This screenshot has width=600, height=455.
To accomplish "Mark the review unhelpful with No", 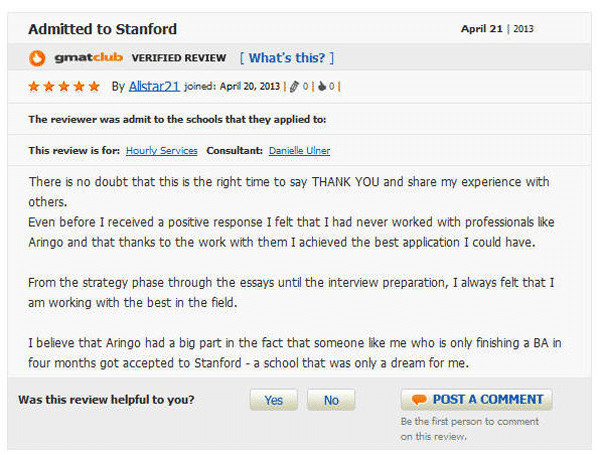I will tap(331, 400).
